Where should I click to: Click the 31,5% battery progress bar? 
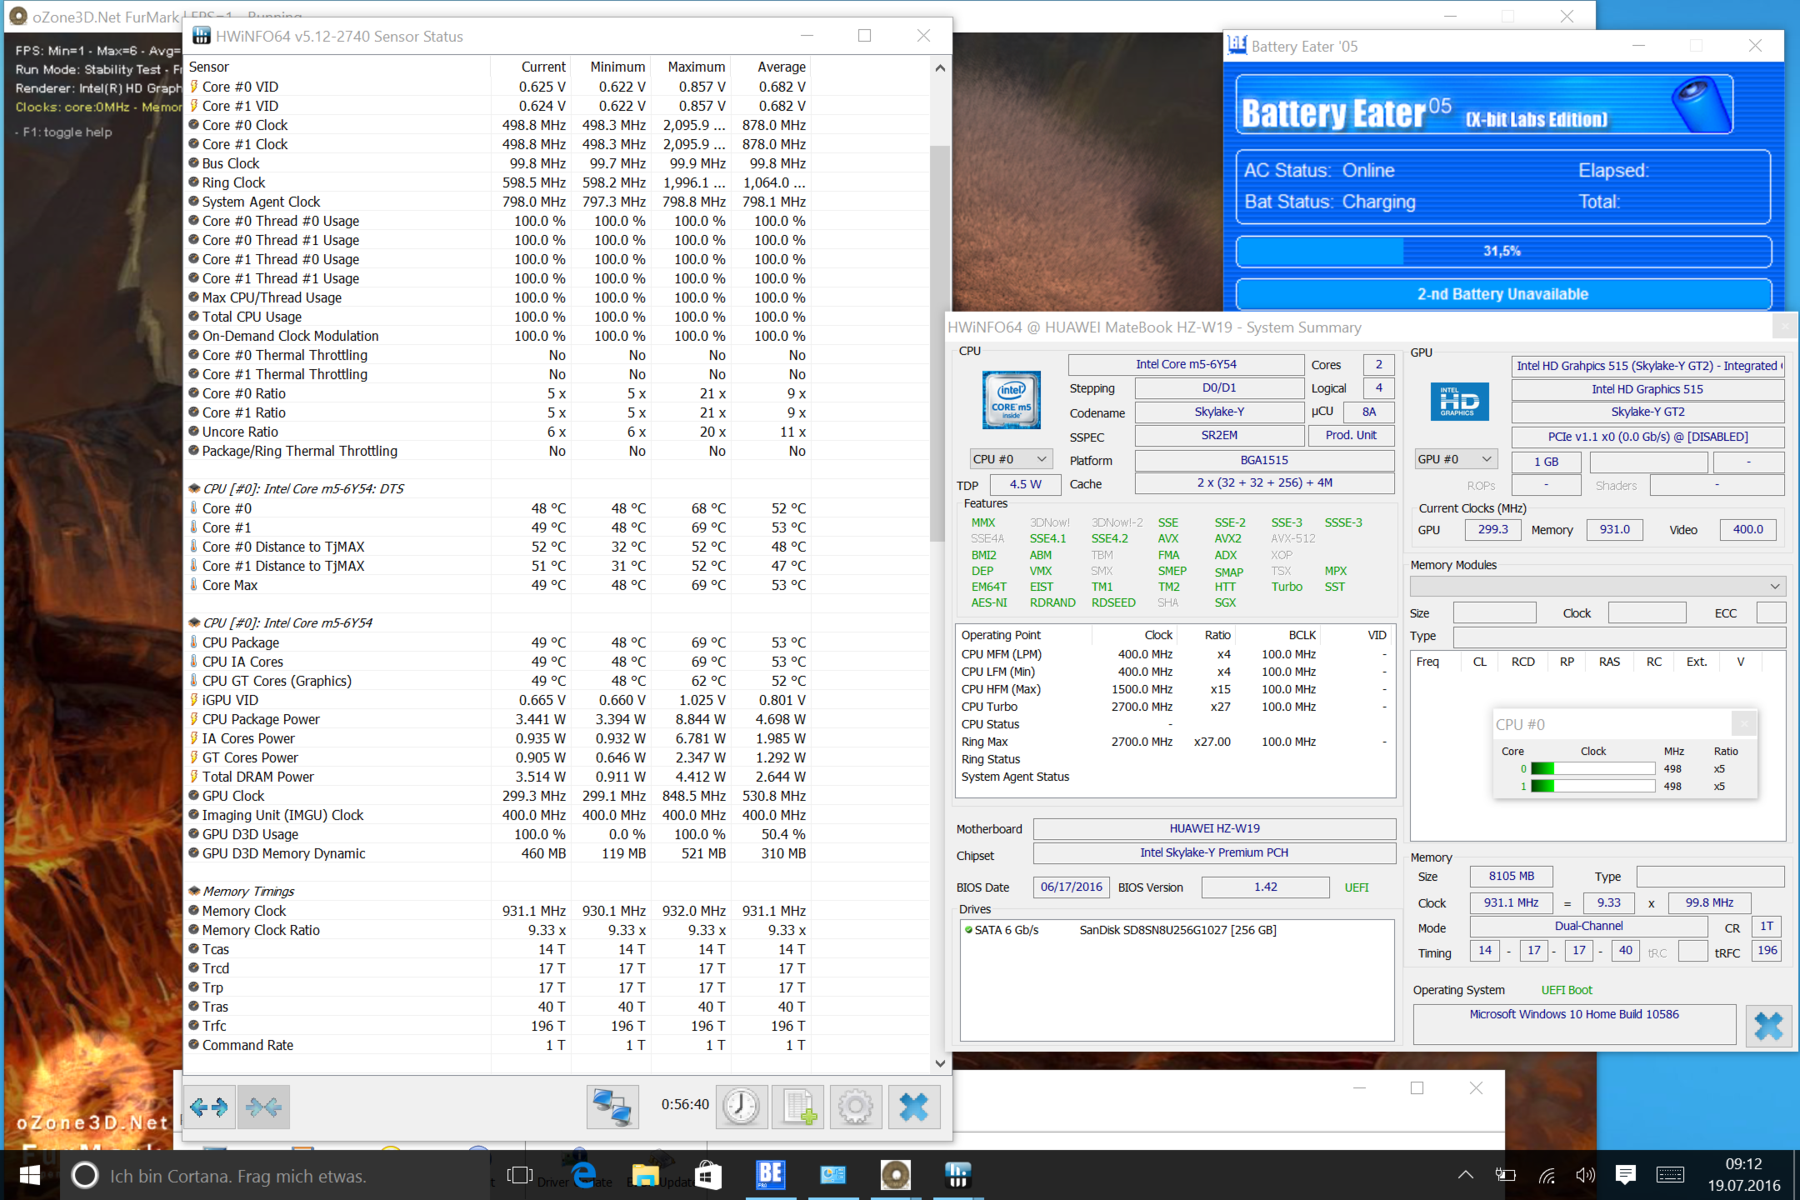(x=1503, y=251)
